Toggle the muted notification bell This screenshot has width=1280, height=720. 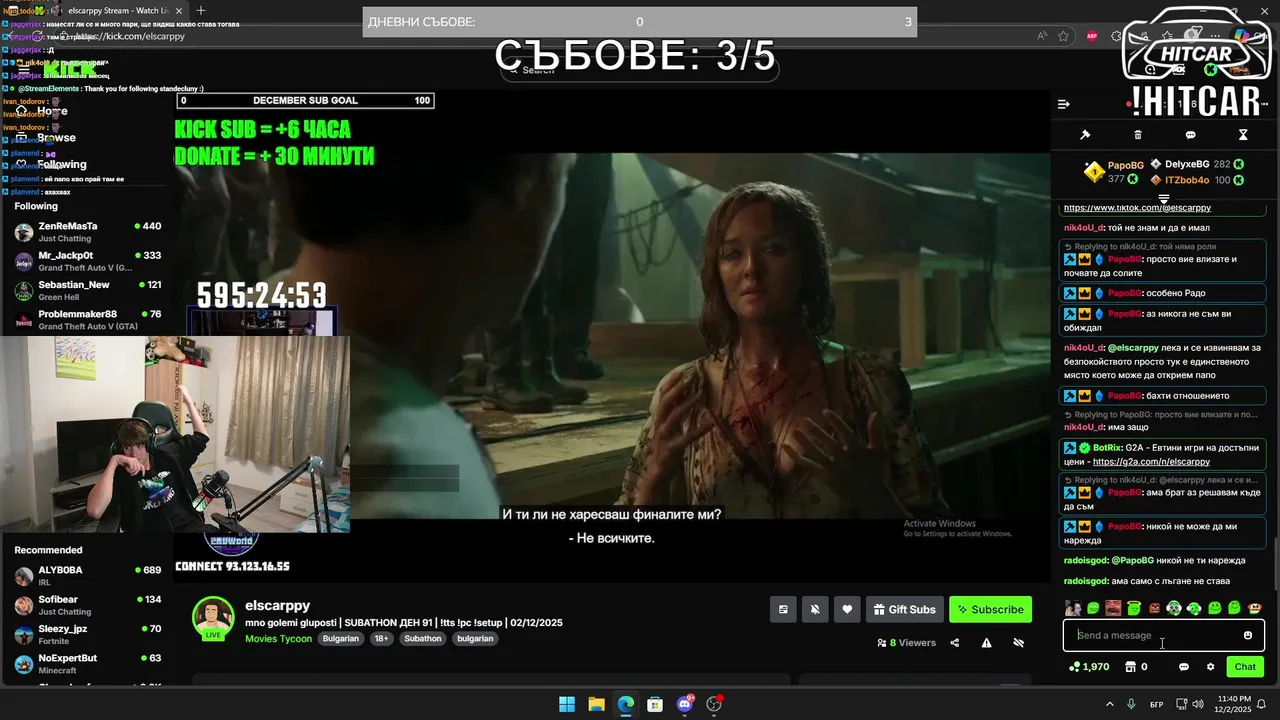(815, 609)
